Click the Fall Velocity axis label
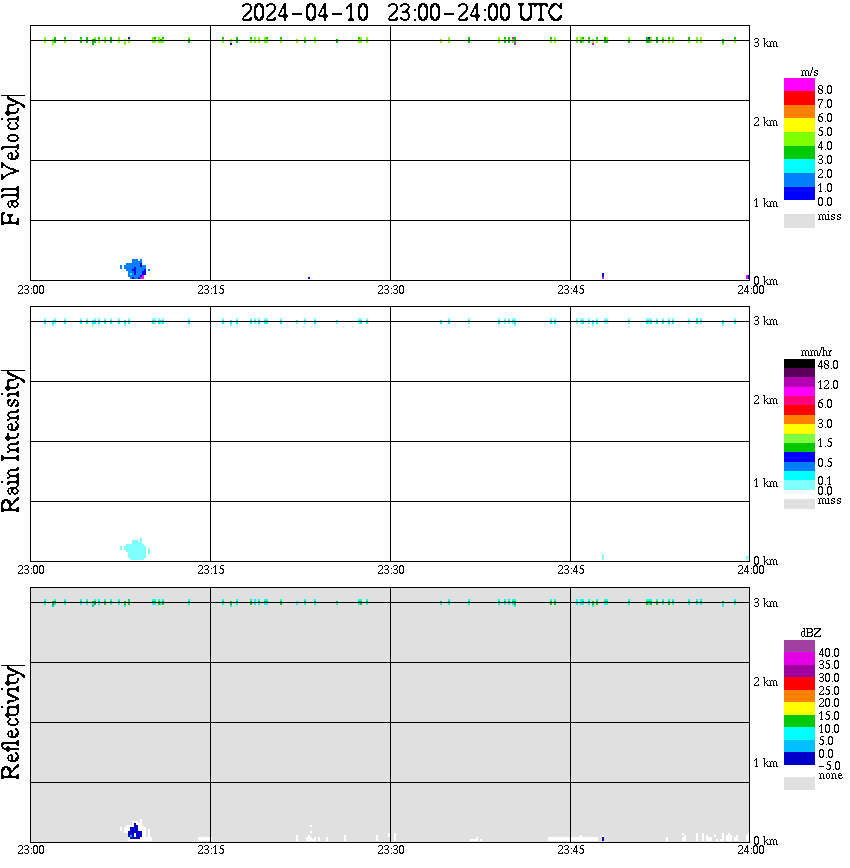850x868 pixels. pos(11,160)
